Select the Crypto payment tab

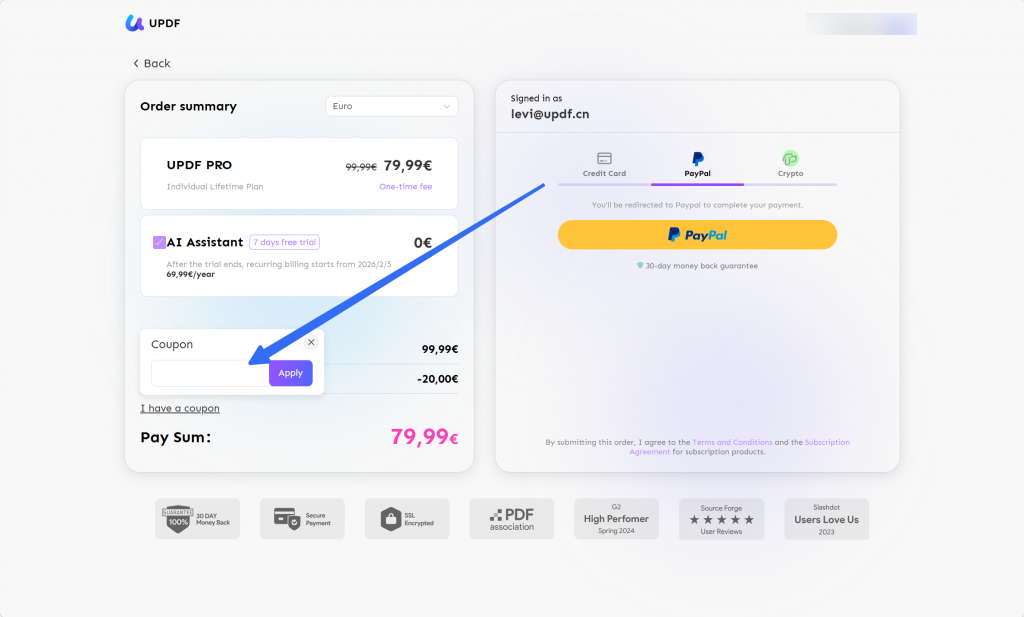[790, 165]
